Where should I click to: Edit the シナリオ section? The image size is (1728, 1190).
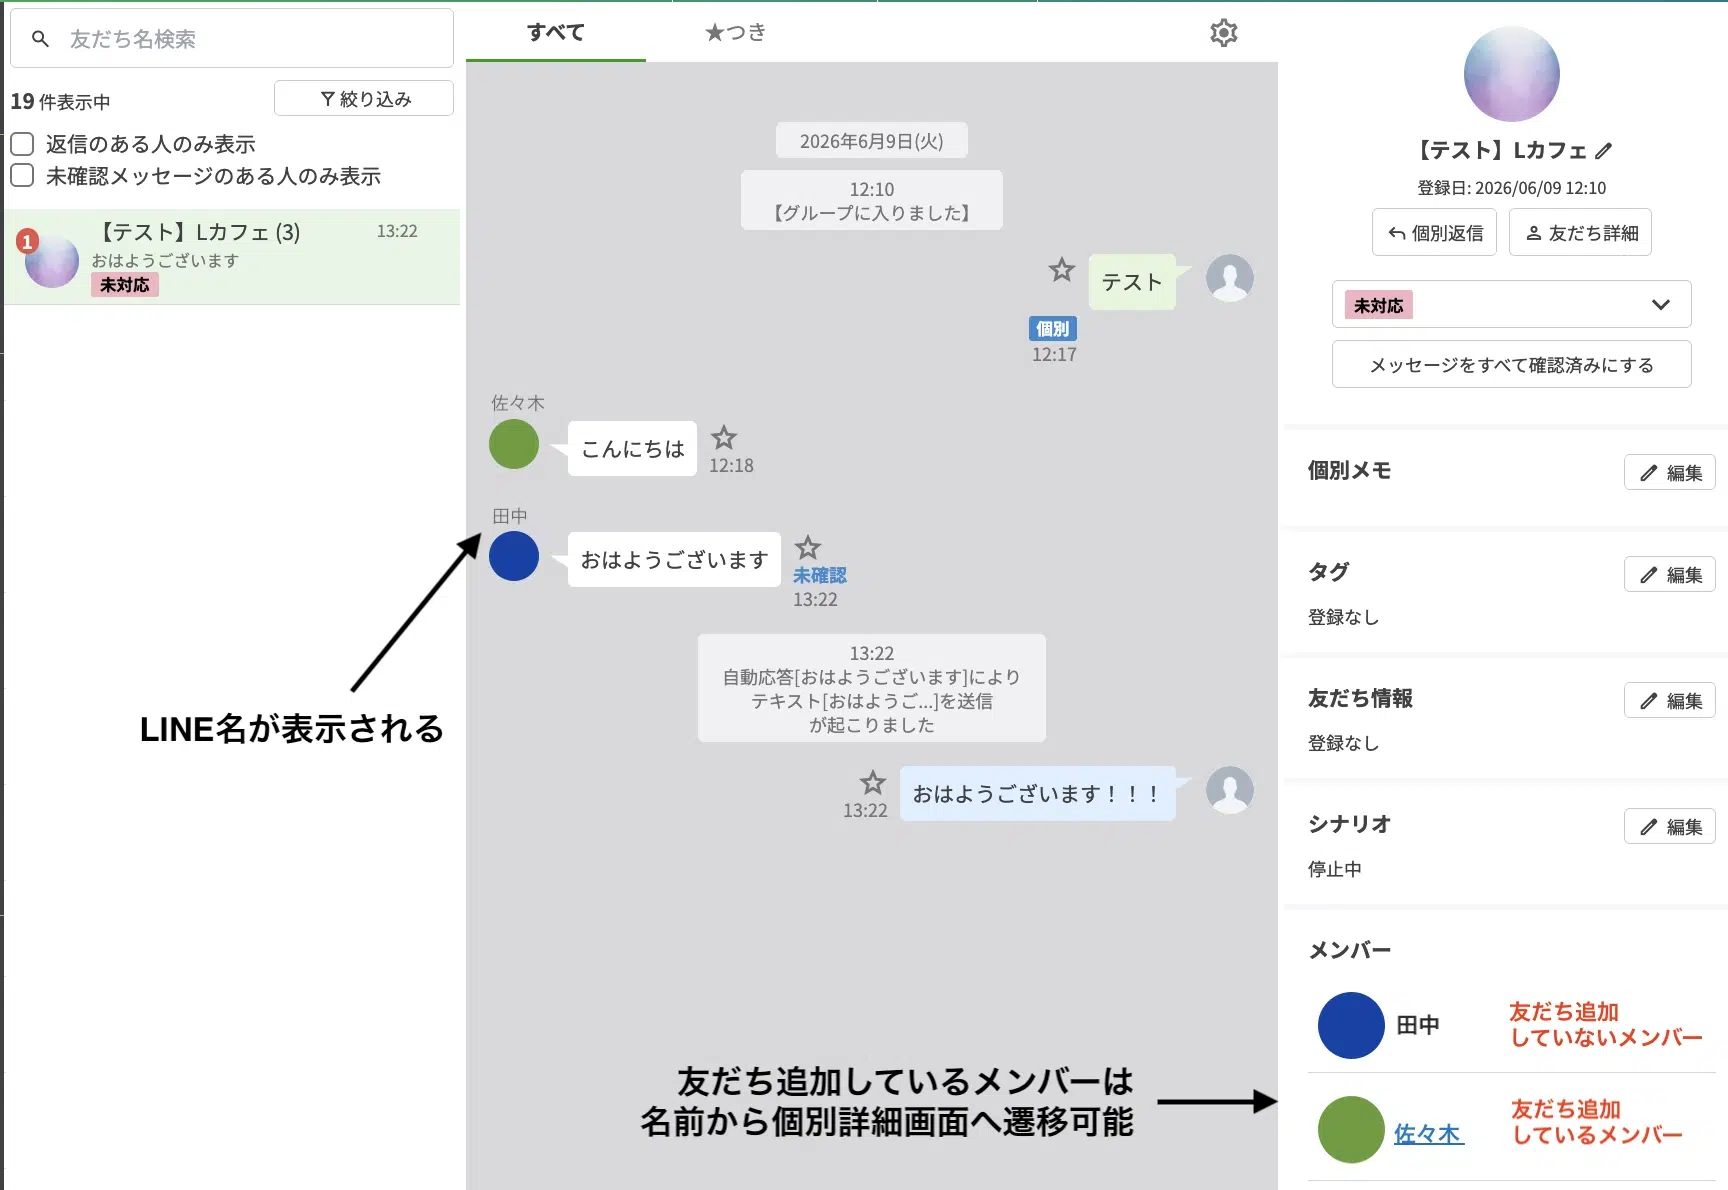point(1669,826)
